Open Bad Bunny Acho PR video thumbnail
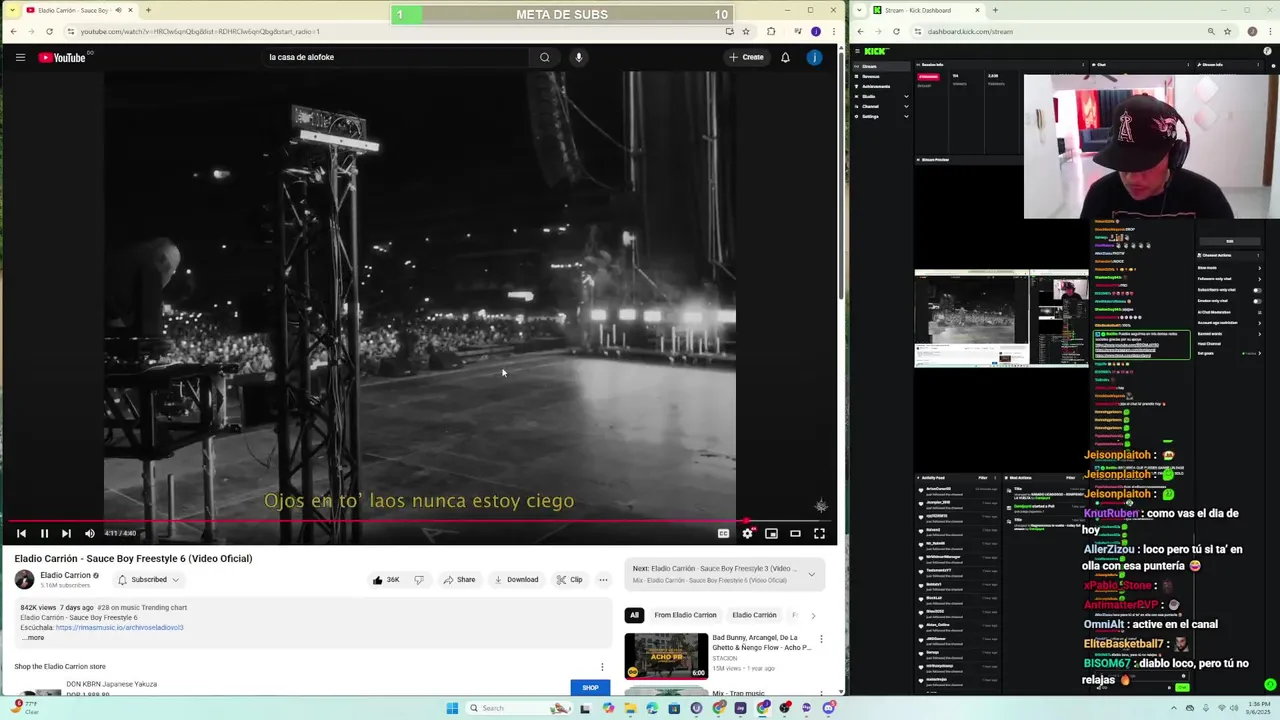The height and width of the screenshot is (720, 1280). 666,656
